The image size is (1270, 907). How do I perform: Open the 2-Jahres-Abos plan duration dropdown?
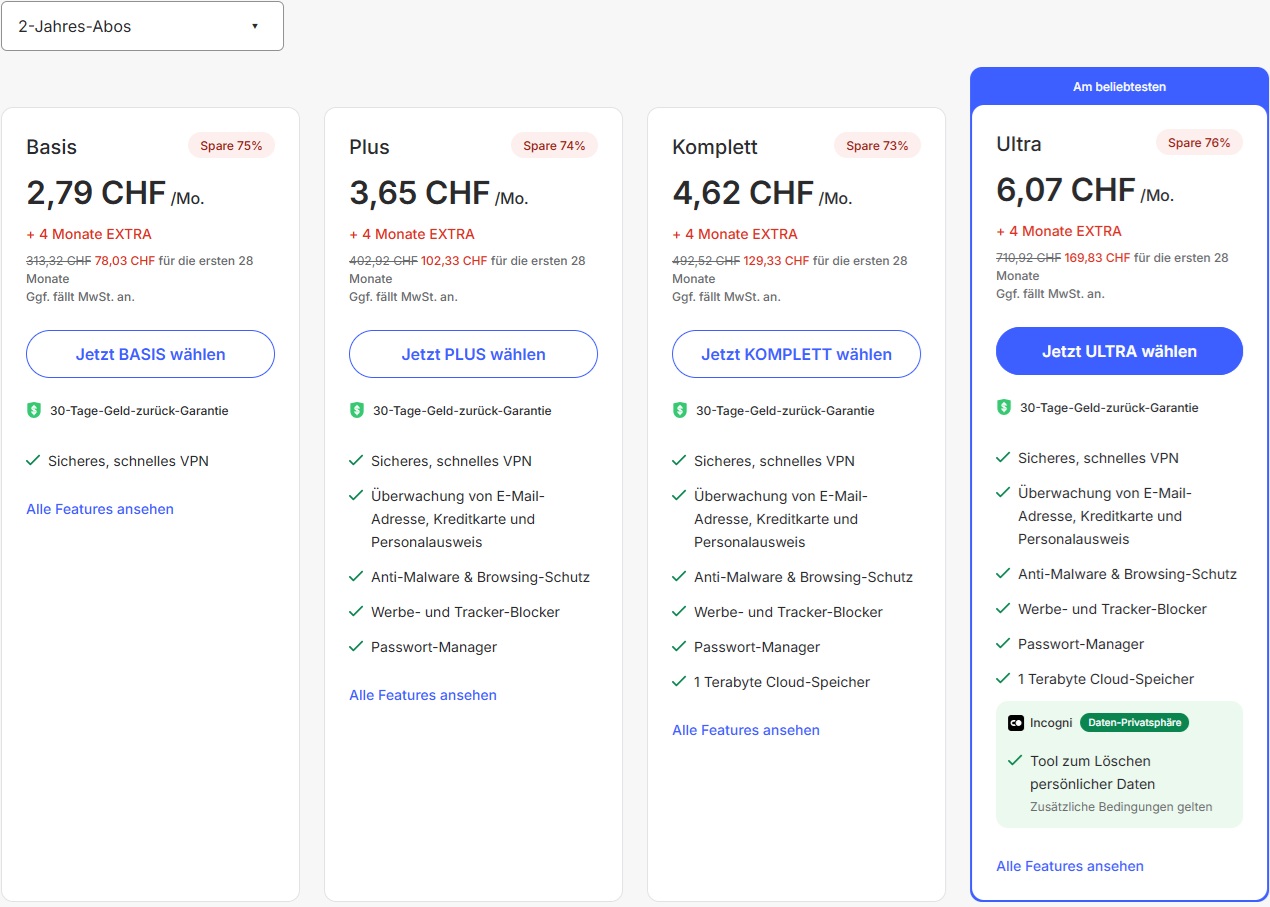tap(142, 26)
